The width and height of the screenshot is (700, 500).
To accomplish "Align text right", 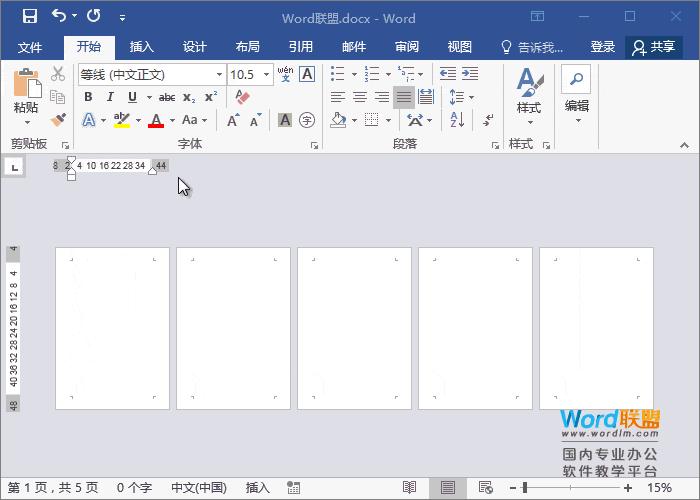I will [382, 97].
